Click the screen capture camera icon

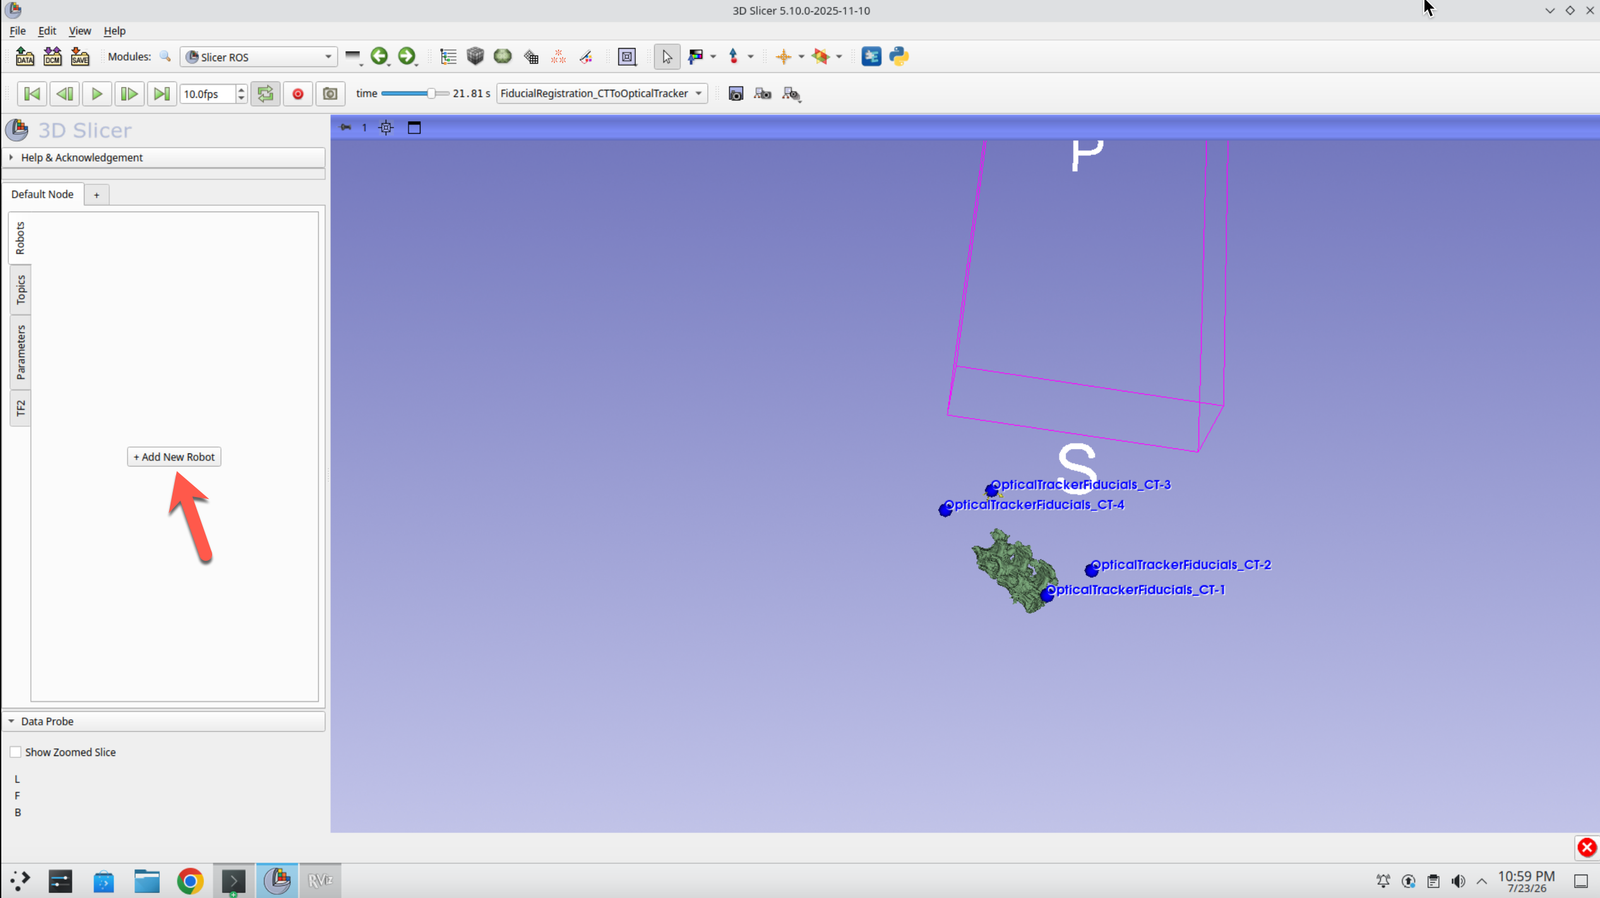(736, 94)
